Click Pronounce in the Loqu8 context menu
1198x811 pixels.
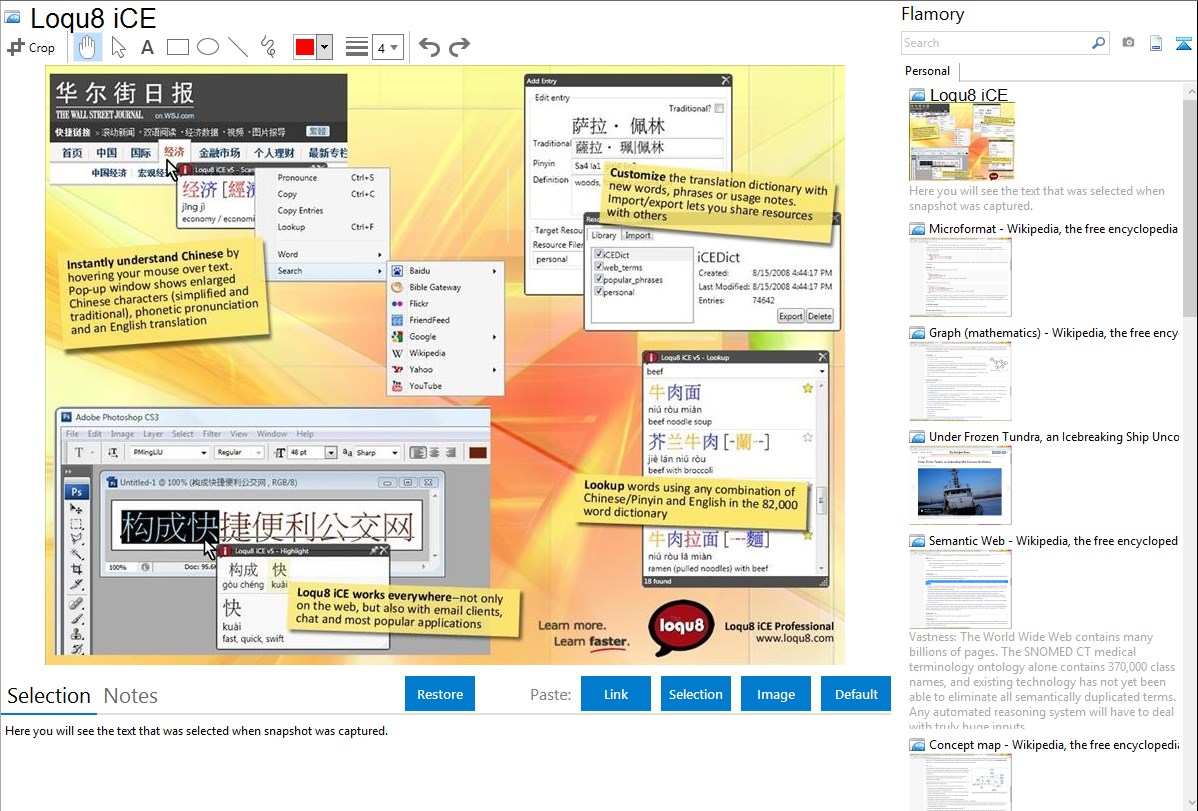click(x=297, y=177)
